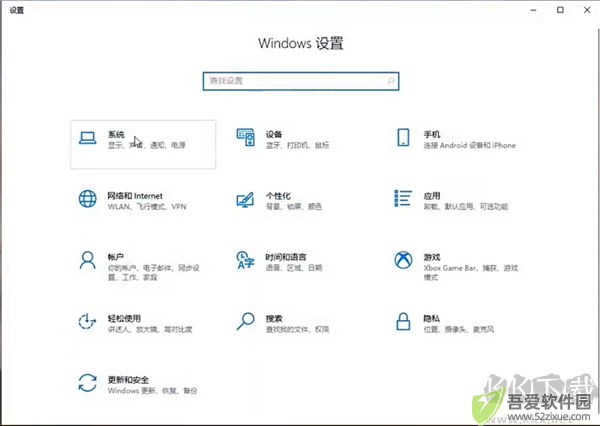The width and height of the screenshot is (600, 426).
Task: Click 位置、摄像头、麦克风 description
Action: [458, 329]
